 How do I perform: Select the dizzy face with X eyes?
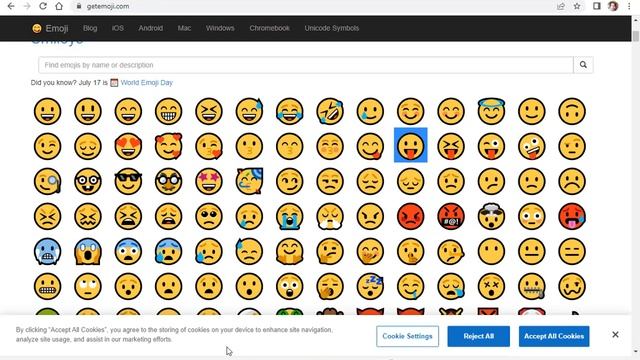pyautogui.click(x=491, y=286)
